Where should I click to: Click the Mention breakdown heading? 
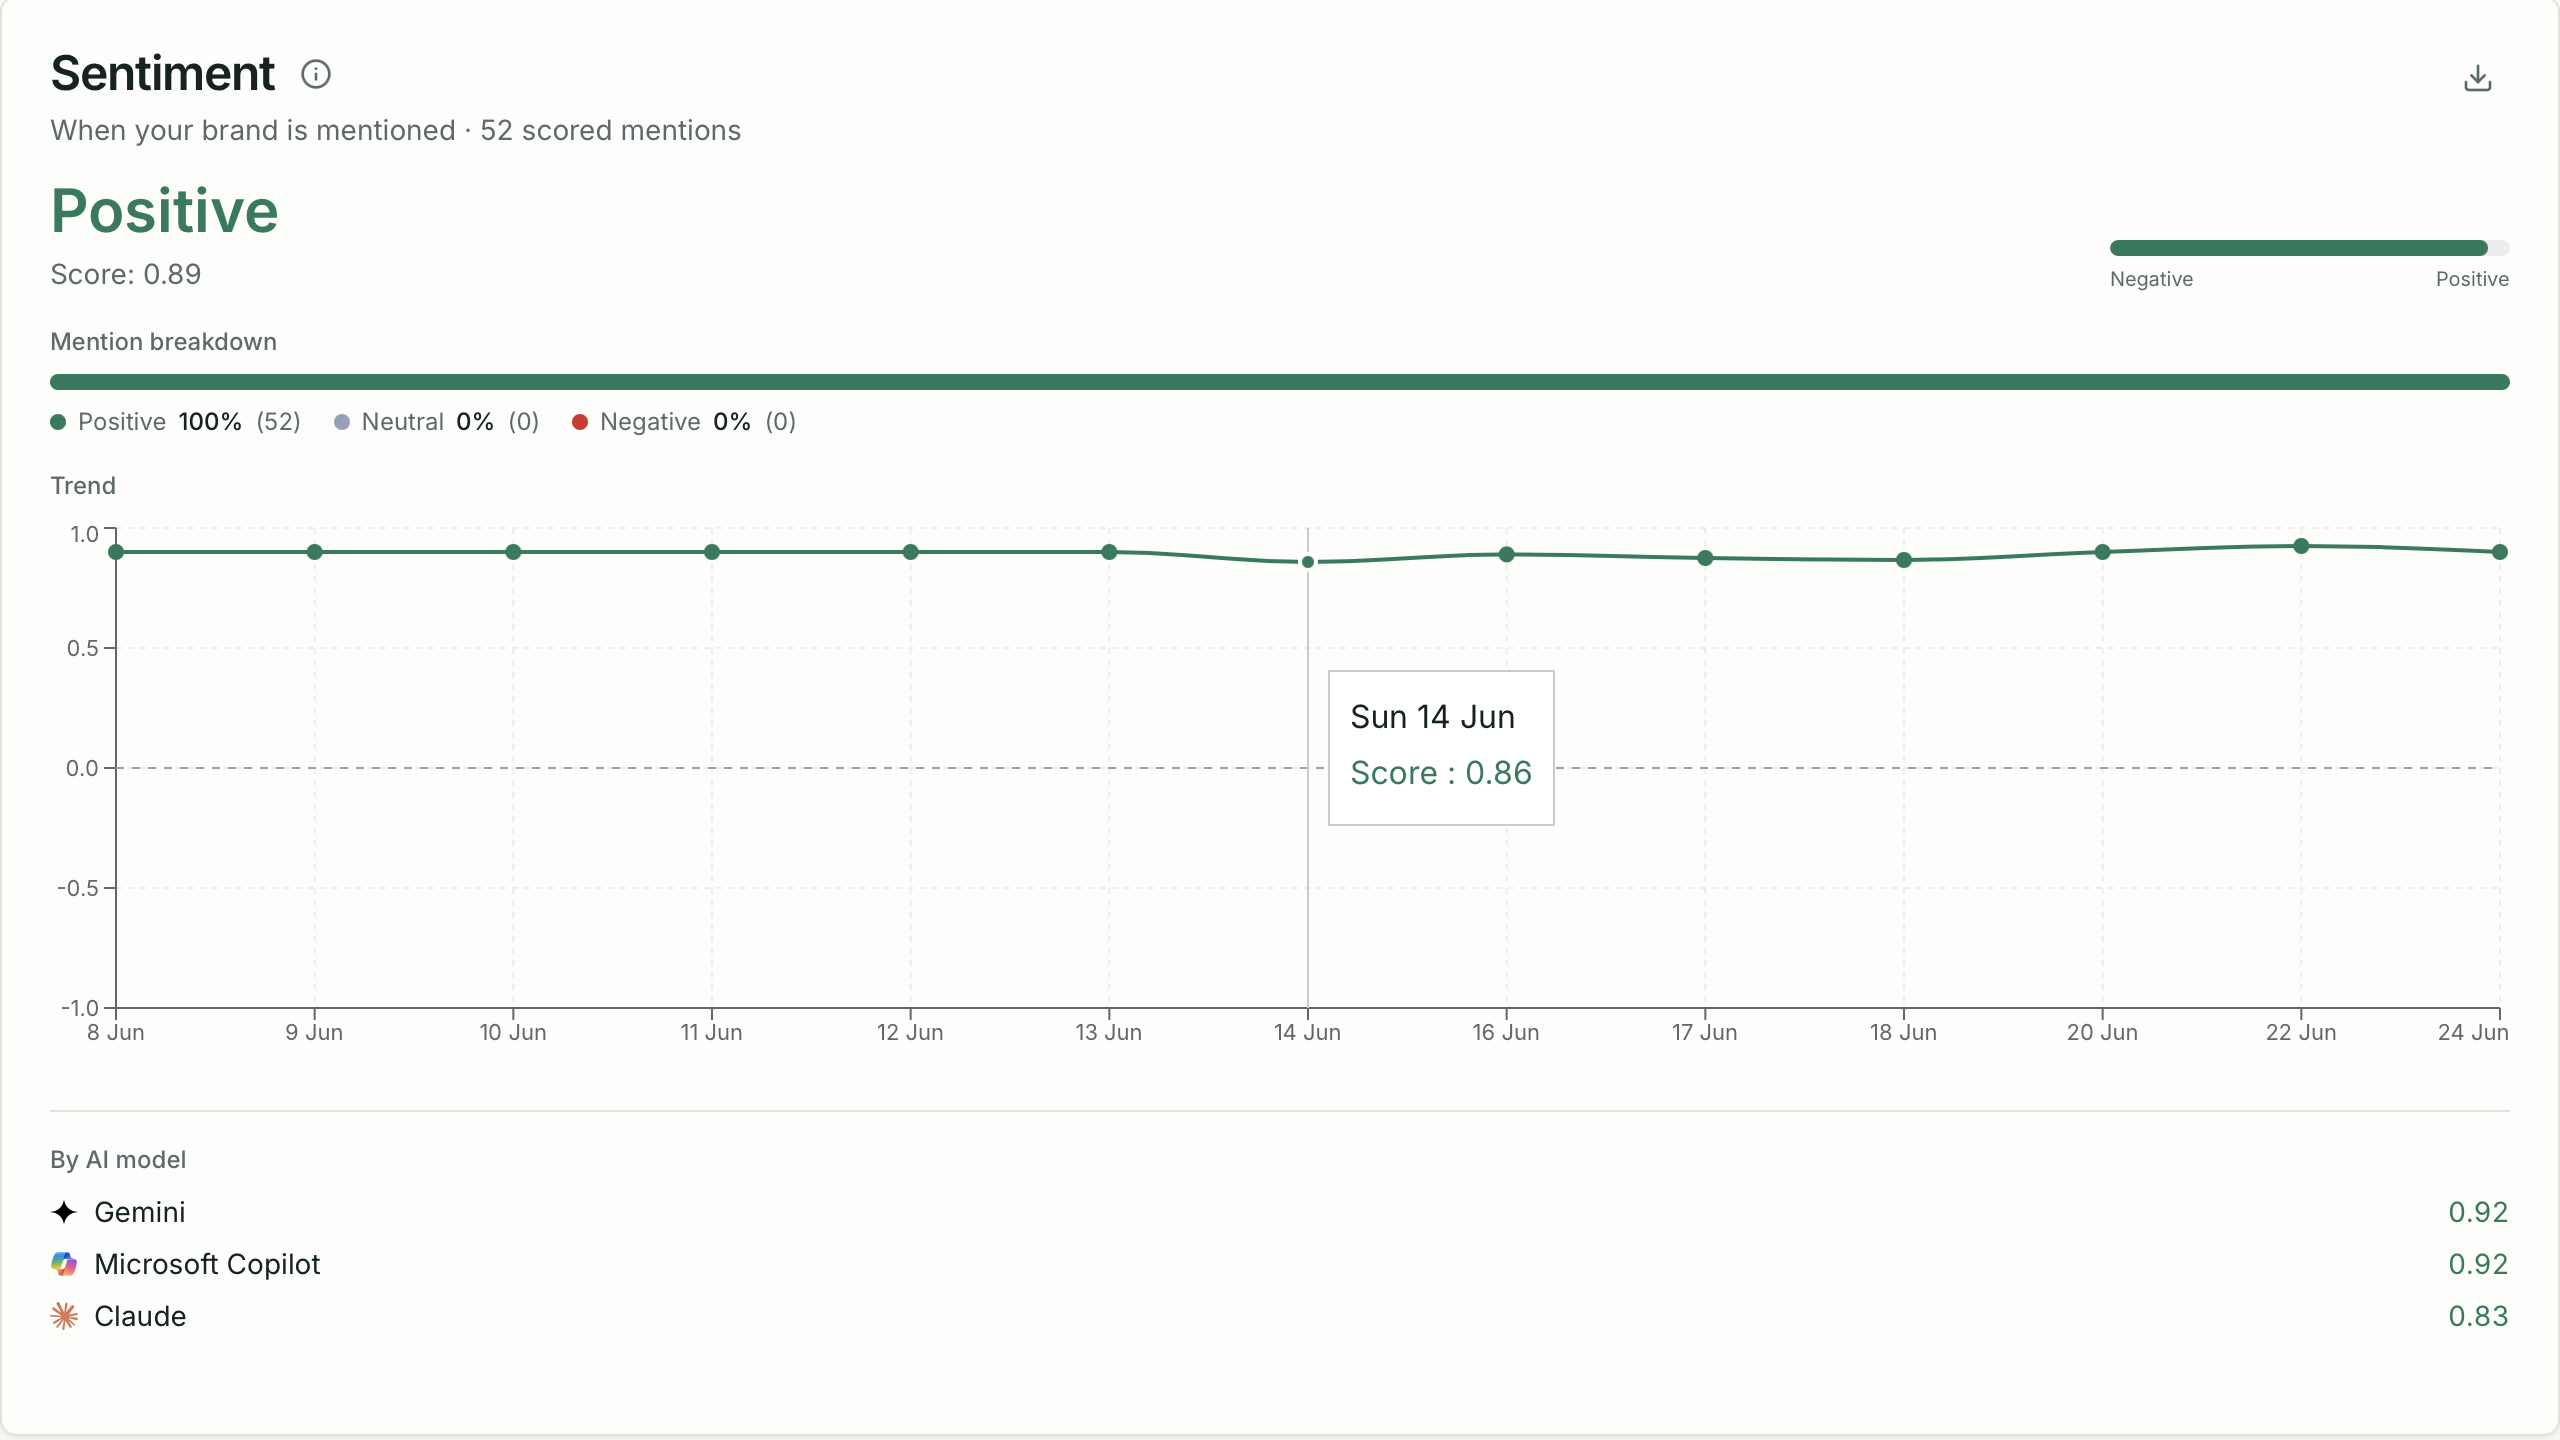(164, 342)
